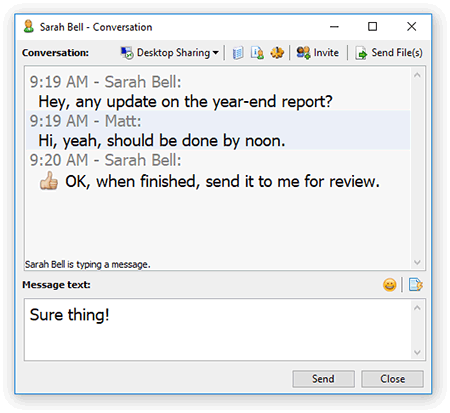Click the message template icon beside the smiley

416,285
